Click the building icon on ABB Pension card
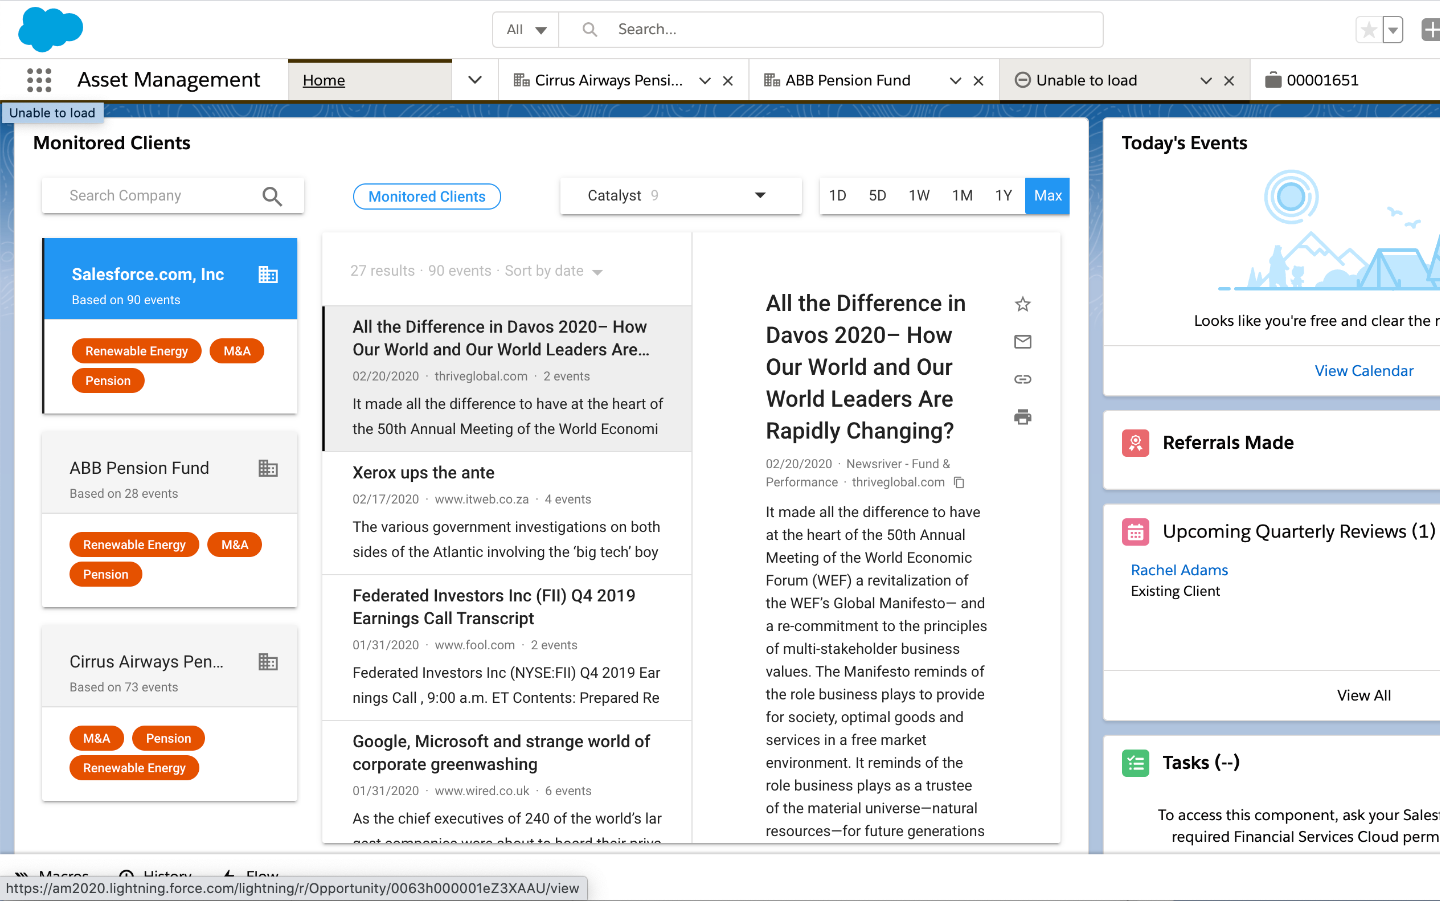 point(268,468)
